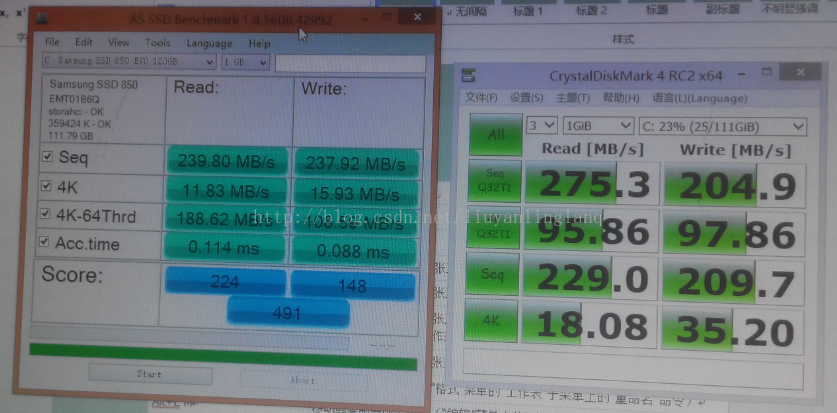Expand the C: 23% (25/111GiB) drive dropdown
Image resolution: width=837 pixels, height=413 pixels.
723,127
